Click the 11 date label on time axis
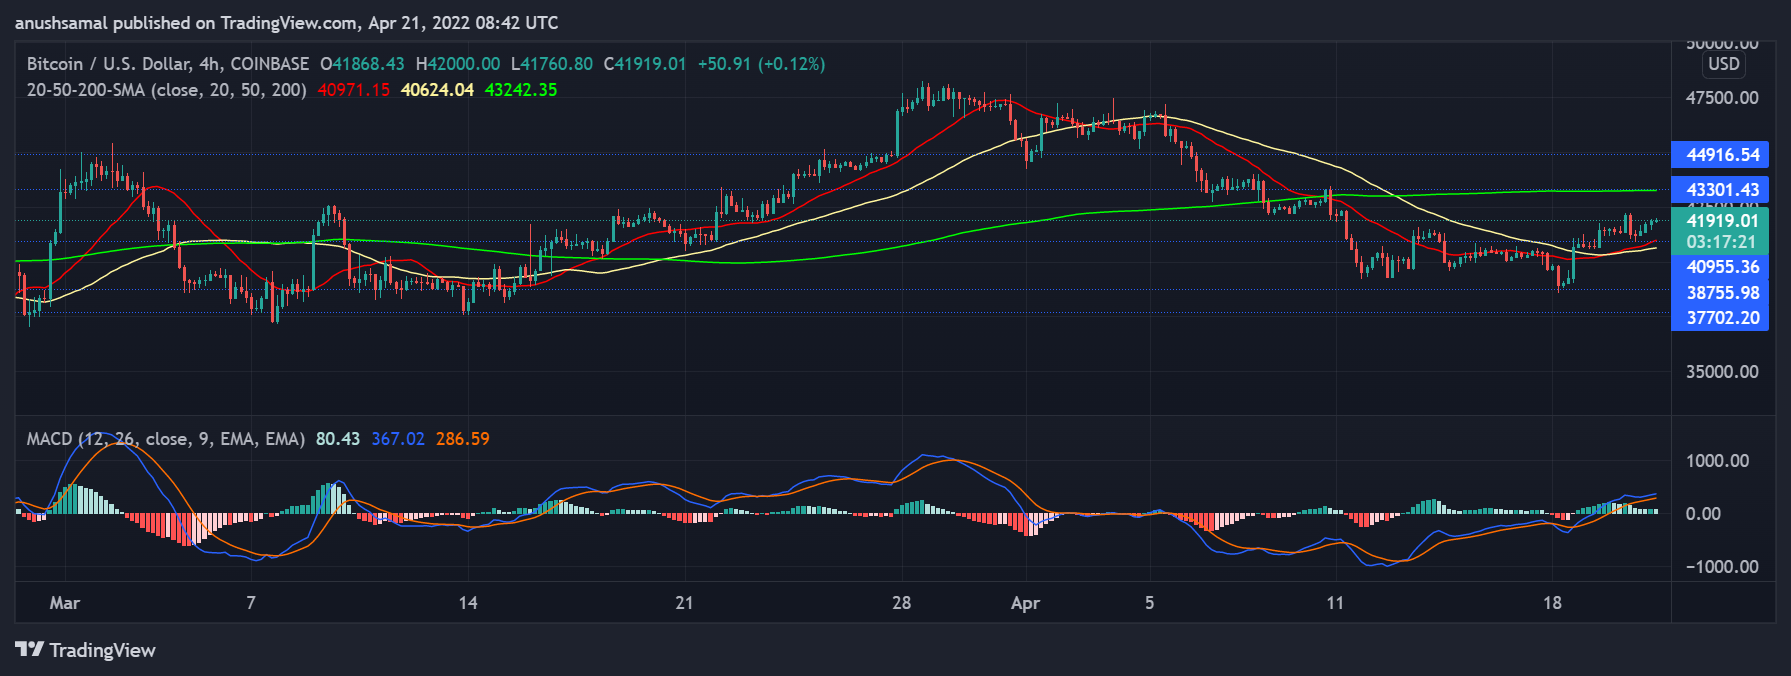 click(x=1335, y=603)
